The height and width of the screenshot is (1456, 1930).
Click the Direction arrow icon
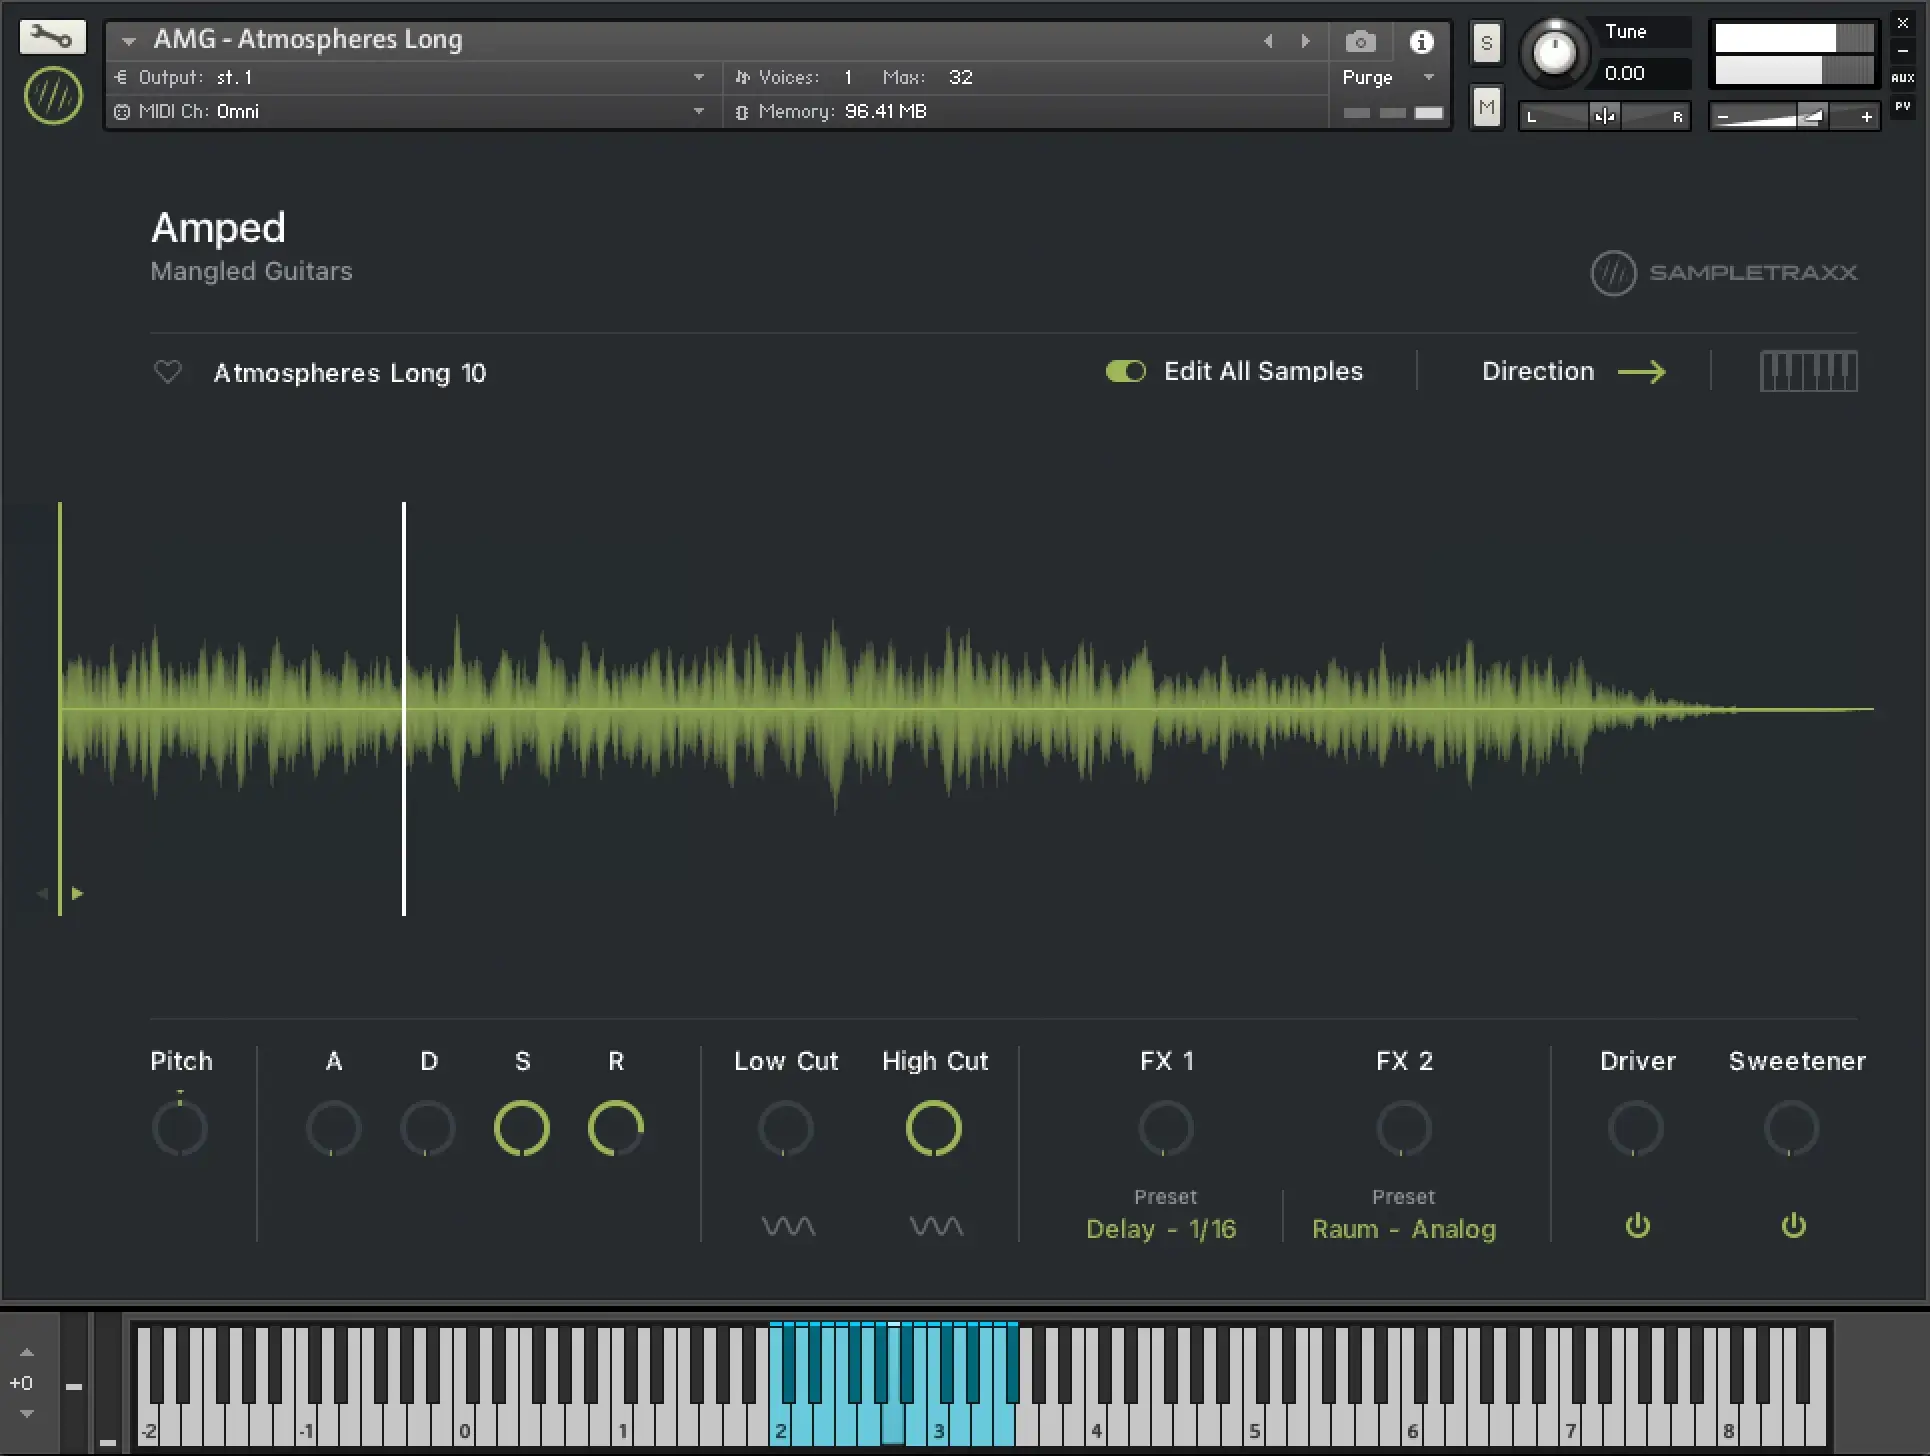[x=1642, y=372]
